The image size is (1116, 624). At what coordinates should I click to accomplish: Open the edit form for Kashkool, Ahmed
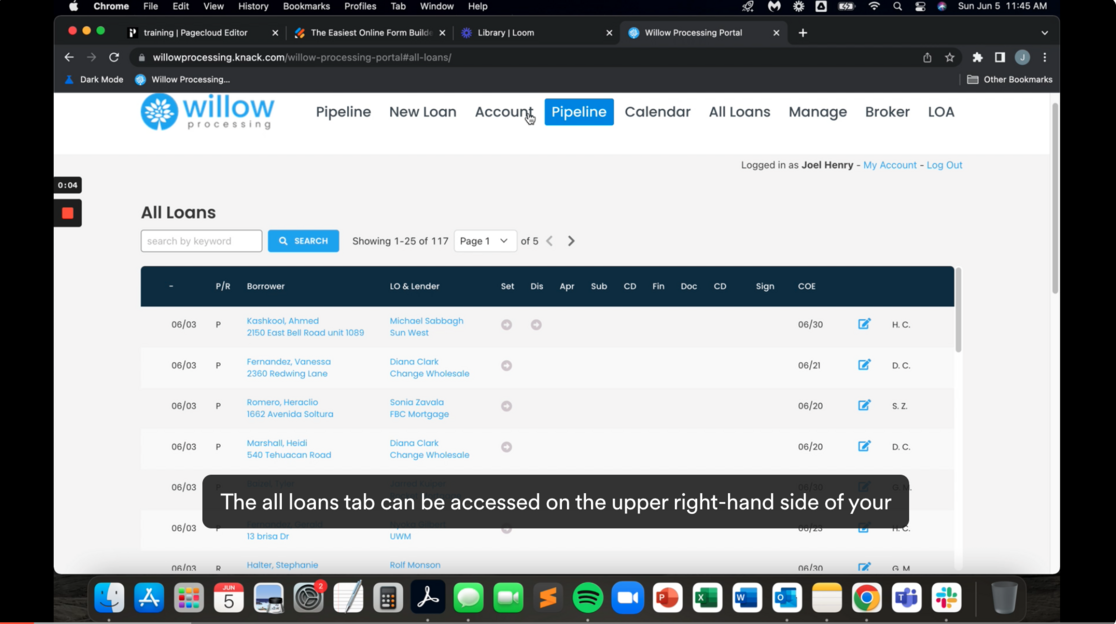tap(863, 324)
